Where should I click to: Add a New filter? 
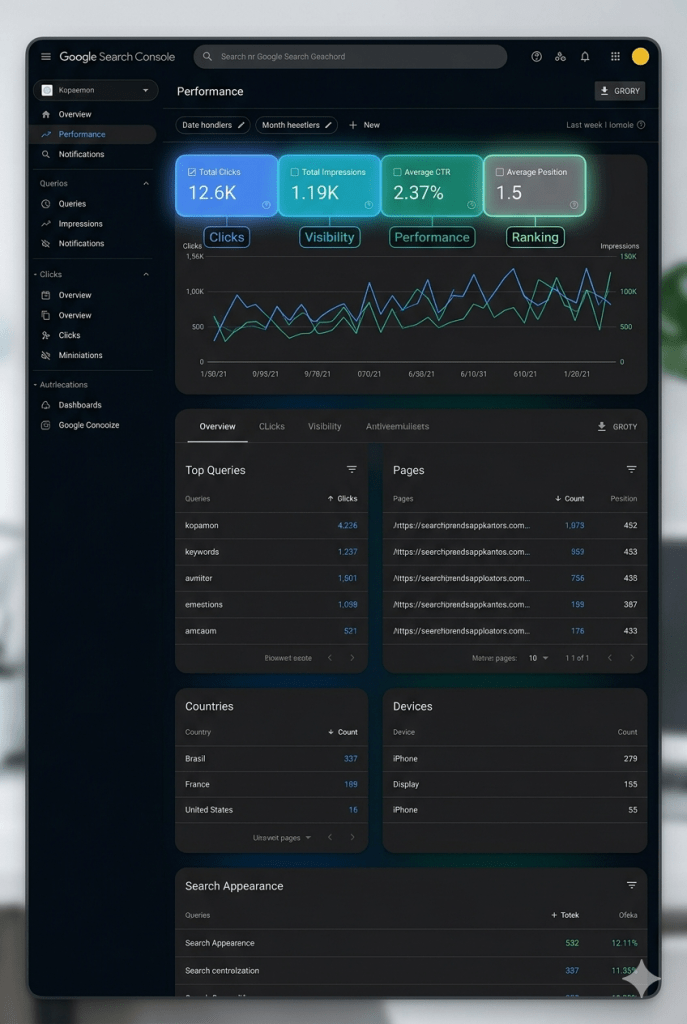point(364,125)
